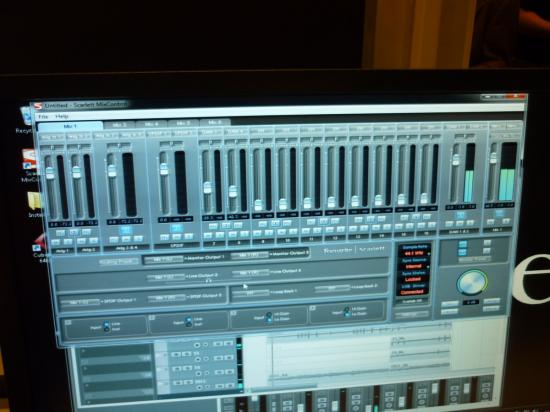Open the SPDIF Output 1 source dropdown
The width and height of the screenshot is (550, 412).
point(80,302)
